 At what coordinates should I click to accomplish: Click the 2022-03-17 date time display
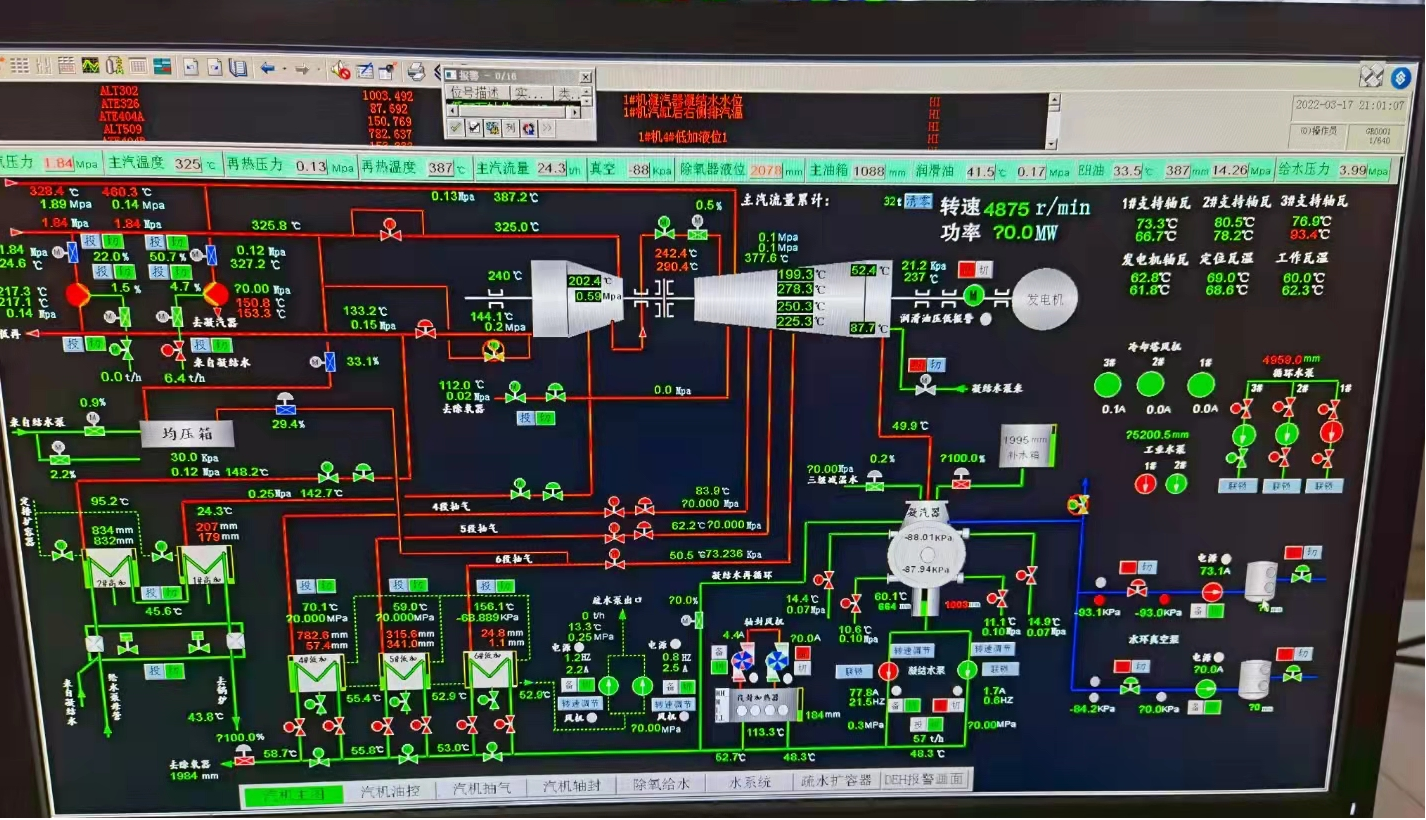(1349, 104)
